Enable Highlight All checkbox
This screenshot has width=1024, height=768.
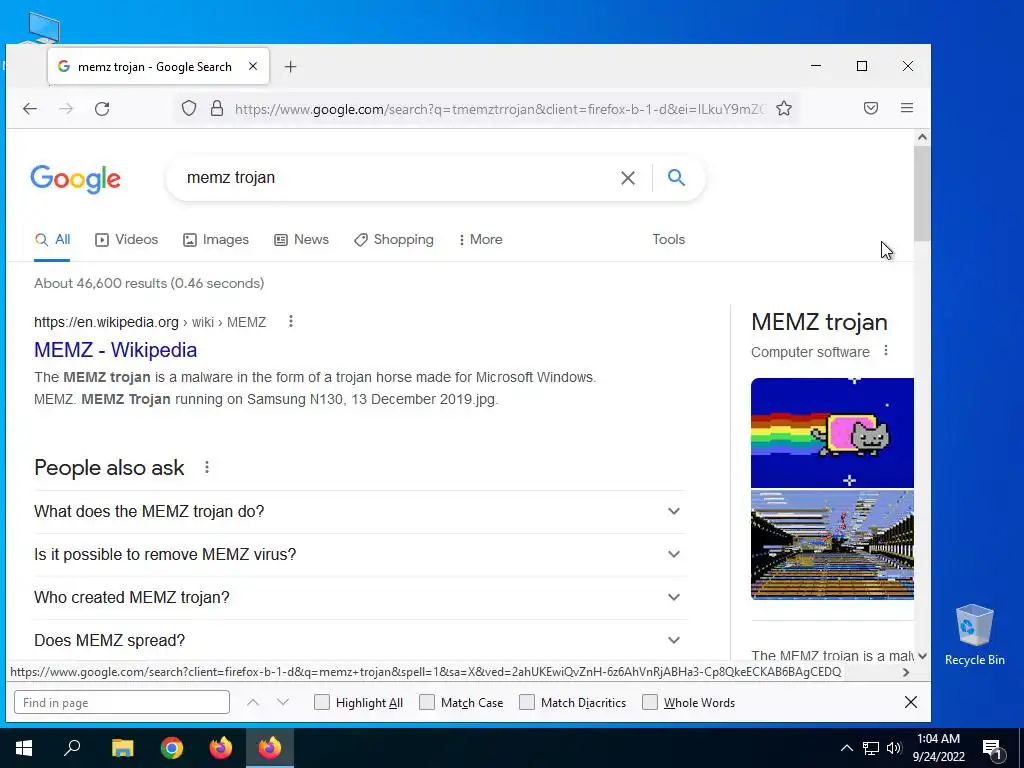[322, 702]
